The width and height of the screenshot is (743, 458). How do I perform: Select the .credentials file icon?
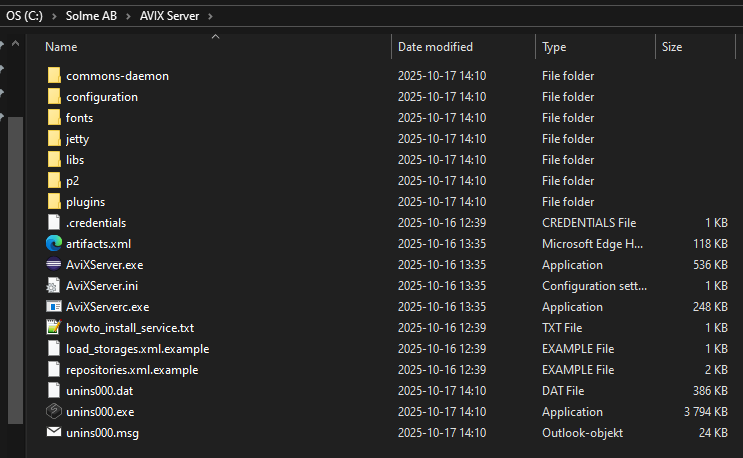click(54, 223)
